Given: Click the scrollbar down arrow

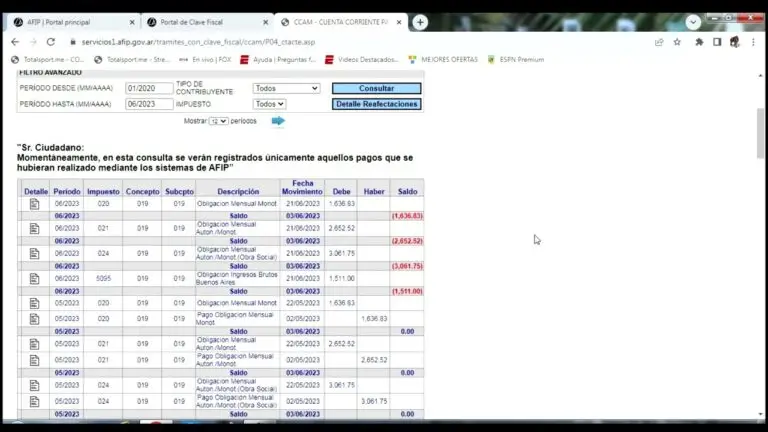Looking at the screenshot, I should pyautogui.click(x=760, y=414).
